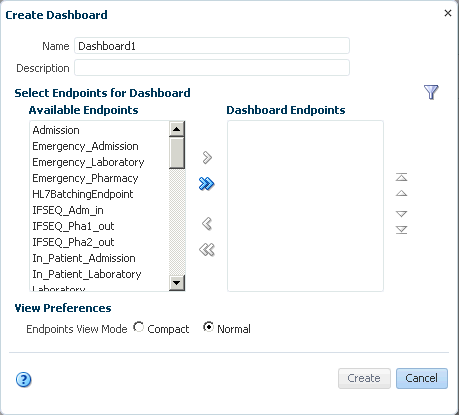Remove selected endpoint from dashboard list
The image size is (459, 415).
tap(207, 224)
